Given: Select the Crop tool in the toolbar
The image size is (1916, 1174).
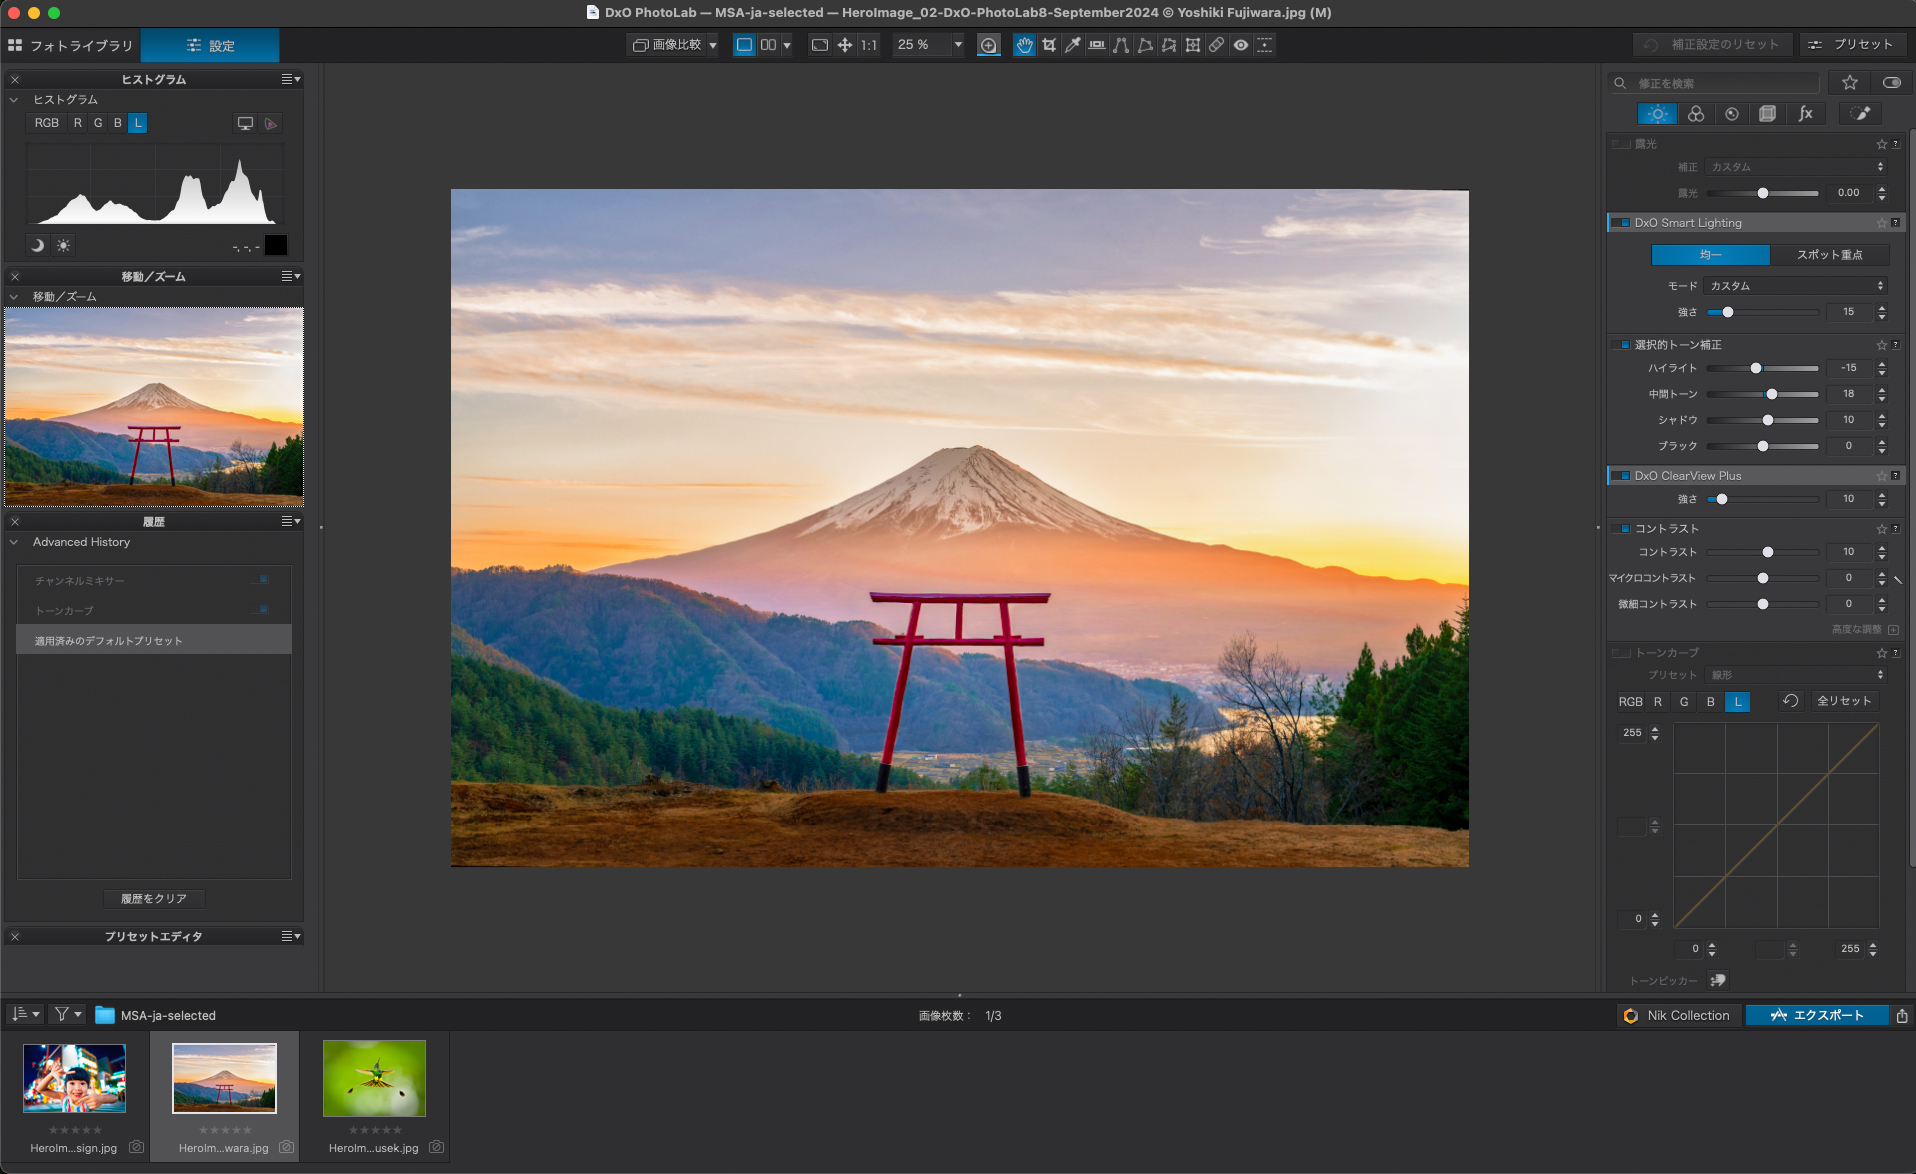Looking at the screenshot, I should [1048, 45].
